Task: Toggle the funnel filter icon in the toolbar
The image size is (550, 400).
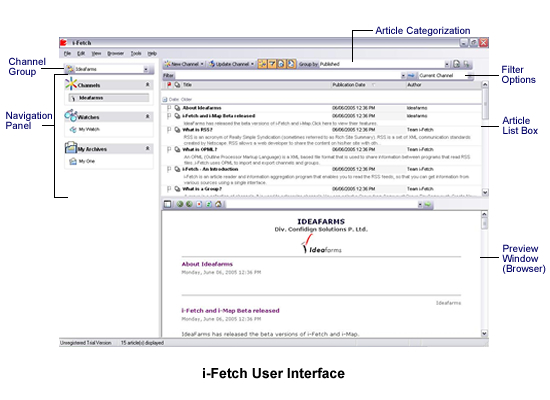Action: pos(272,64)
